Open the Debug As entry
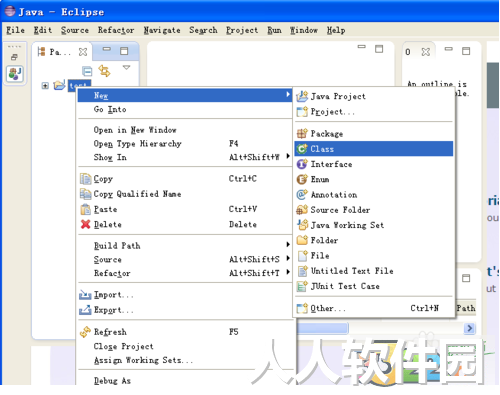The image size is (500, 395). click(x=185, y=380)
